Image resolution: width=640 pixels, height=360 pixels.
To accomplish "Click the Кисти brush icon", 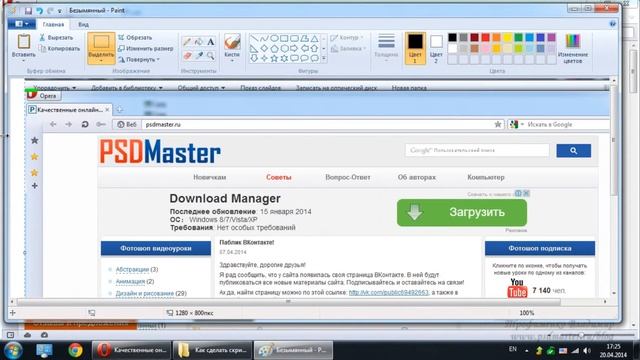I will pyautogui.click(x=232, y=42).
